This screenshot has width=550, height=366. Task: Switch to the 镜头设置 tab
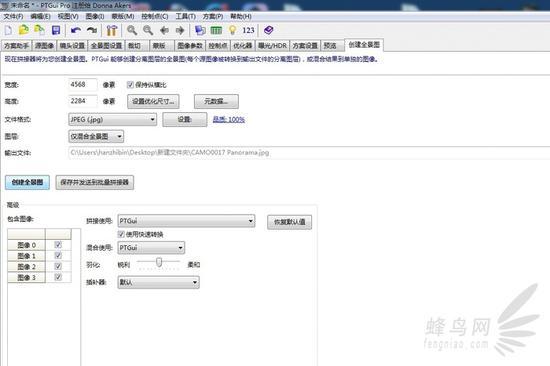72,46
